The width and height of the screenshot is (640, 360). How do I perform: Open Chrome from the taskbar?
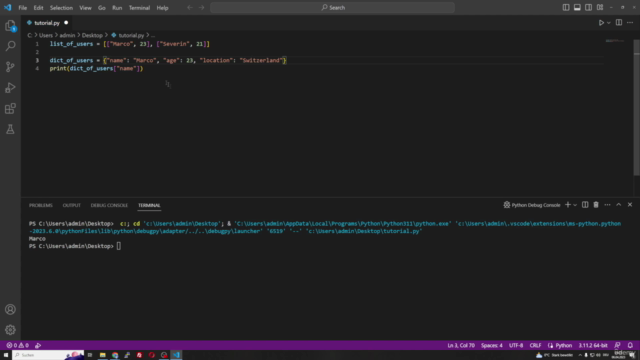tap(115, 355)
